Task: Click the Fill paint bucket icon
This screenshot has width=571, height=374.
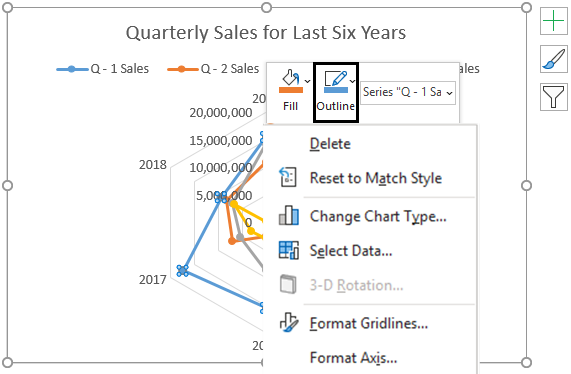Action: click(x=290, y=77)
